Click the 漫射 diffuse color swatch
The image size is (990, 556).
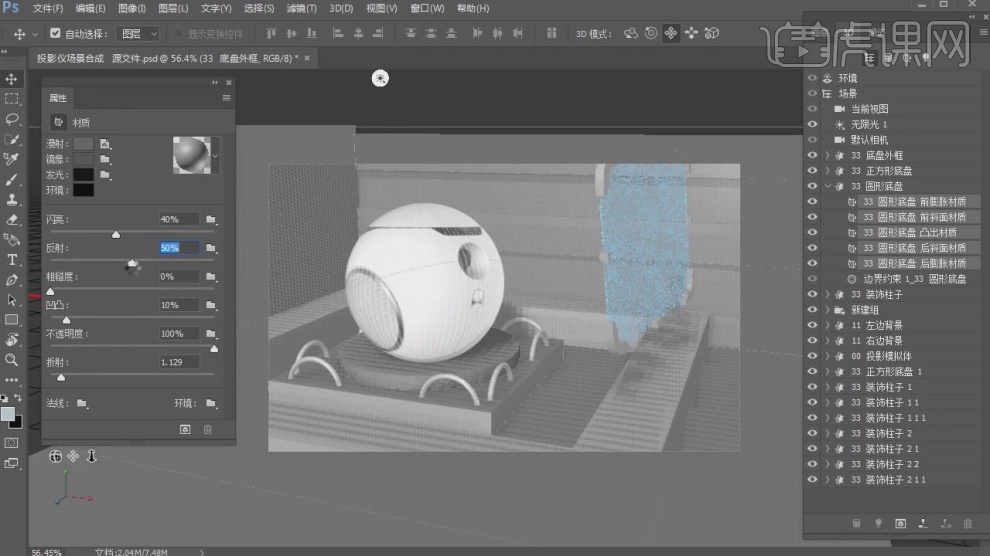tap(83, 144)
